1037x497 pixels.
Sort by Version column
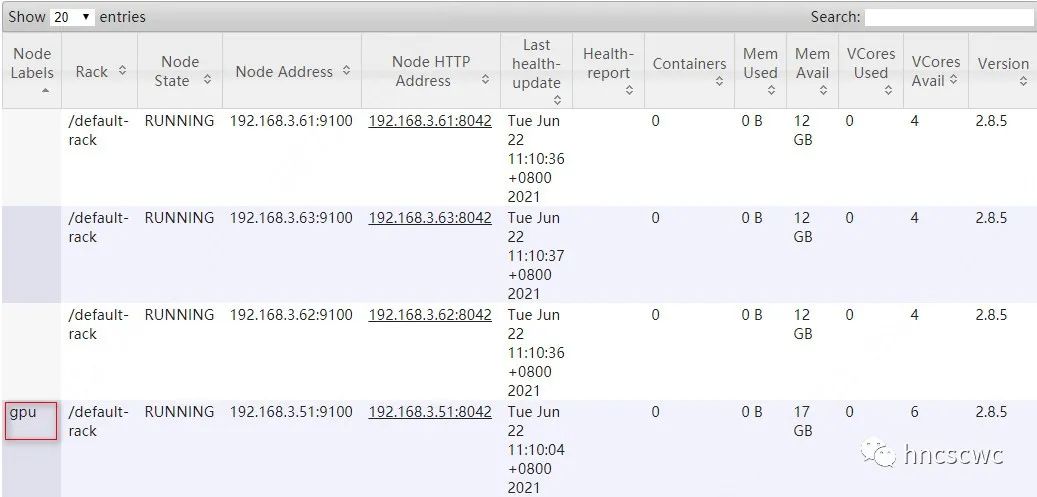(x=1003, y=71)
